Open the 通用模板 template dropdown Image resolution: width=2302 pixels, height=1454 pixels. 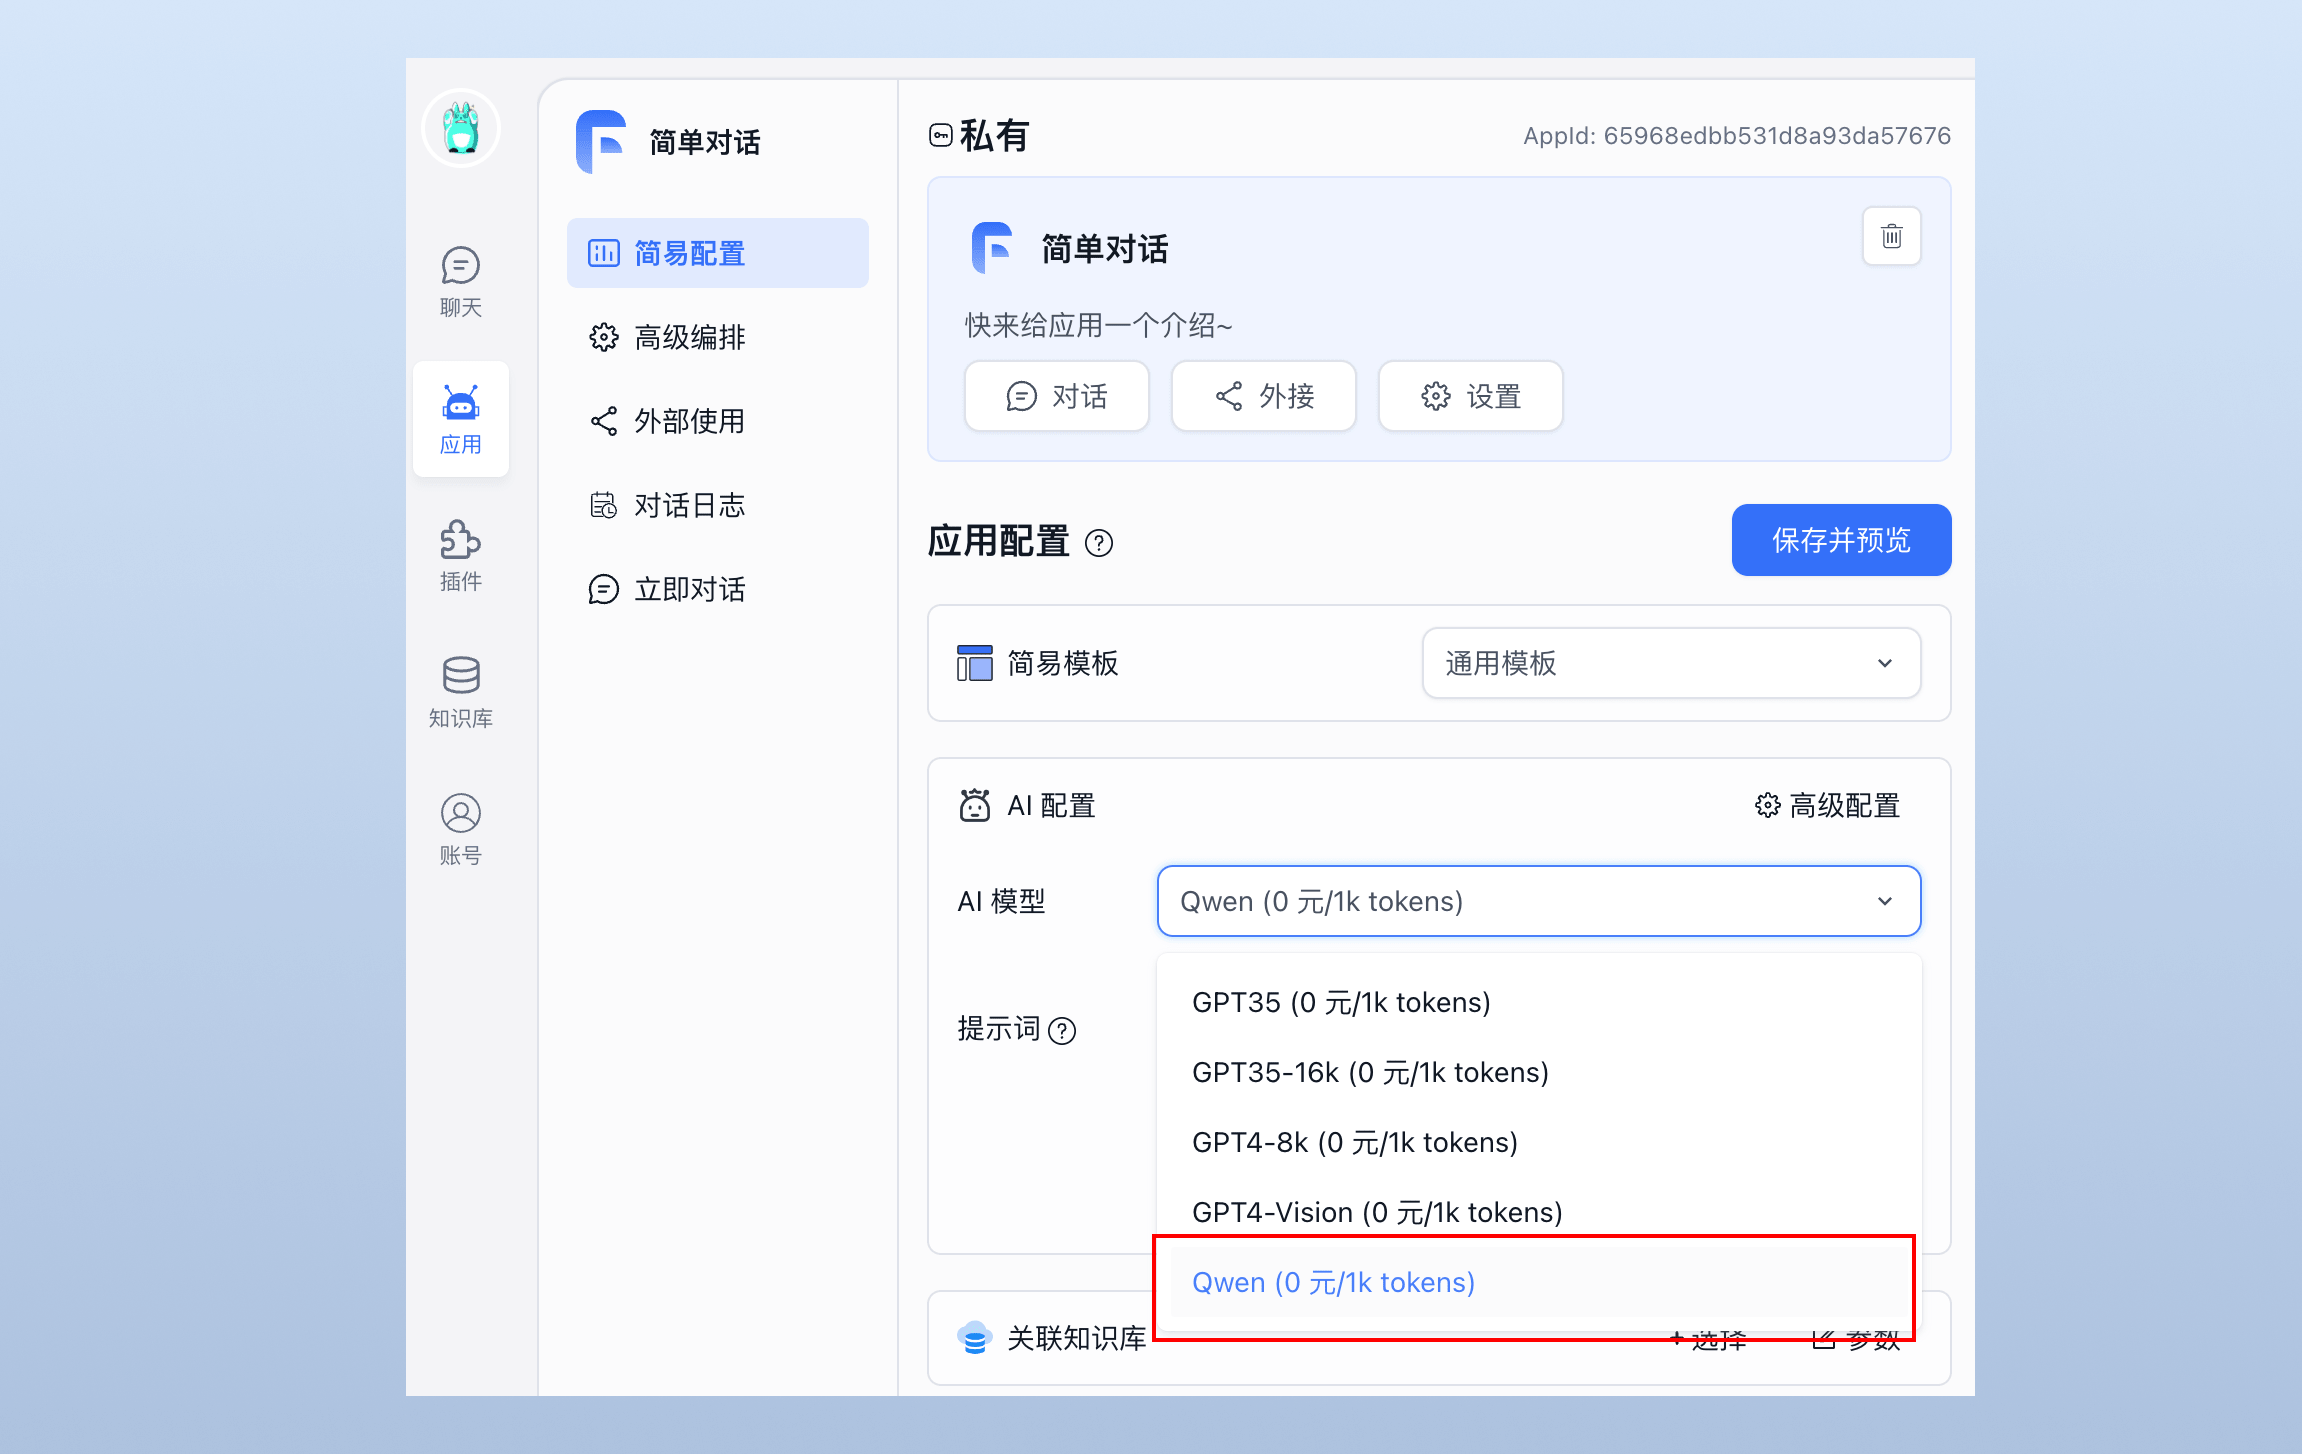1670,663
